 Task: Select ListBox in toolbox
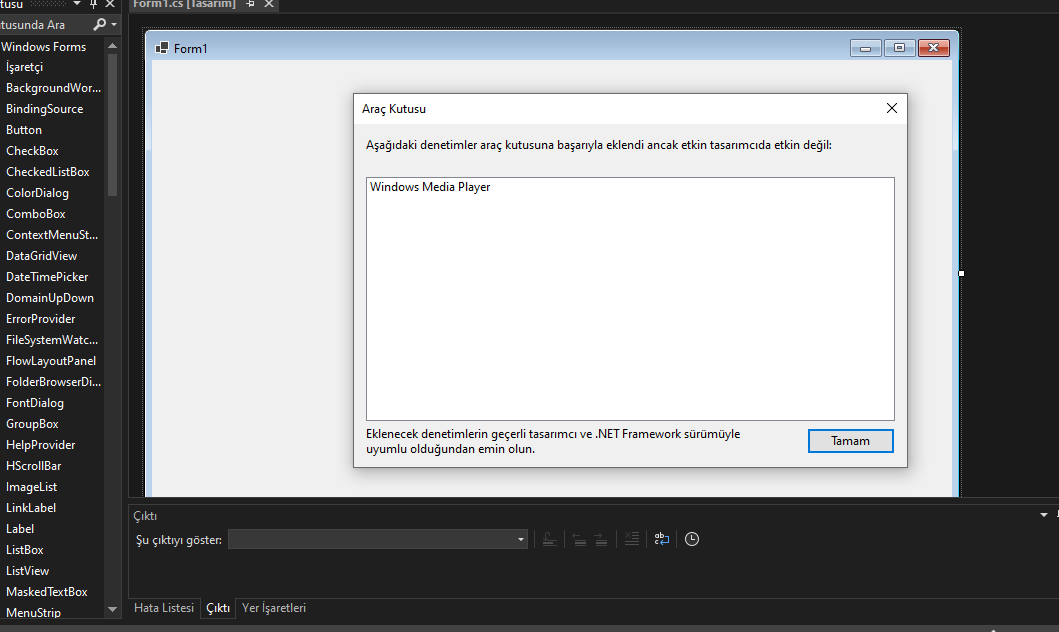click(x=24, y=550)
